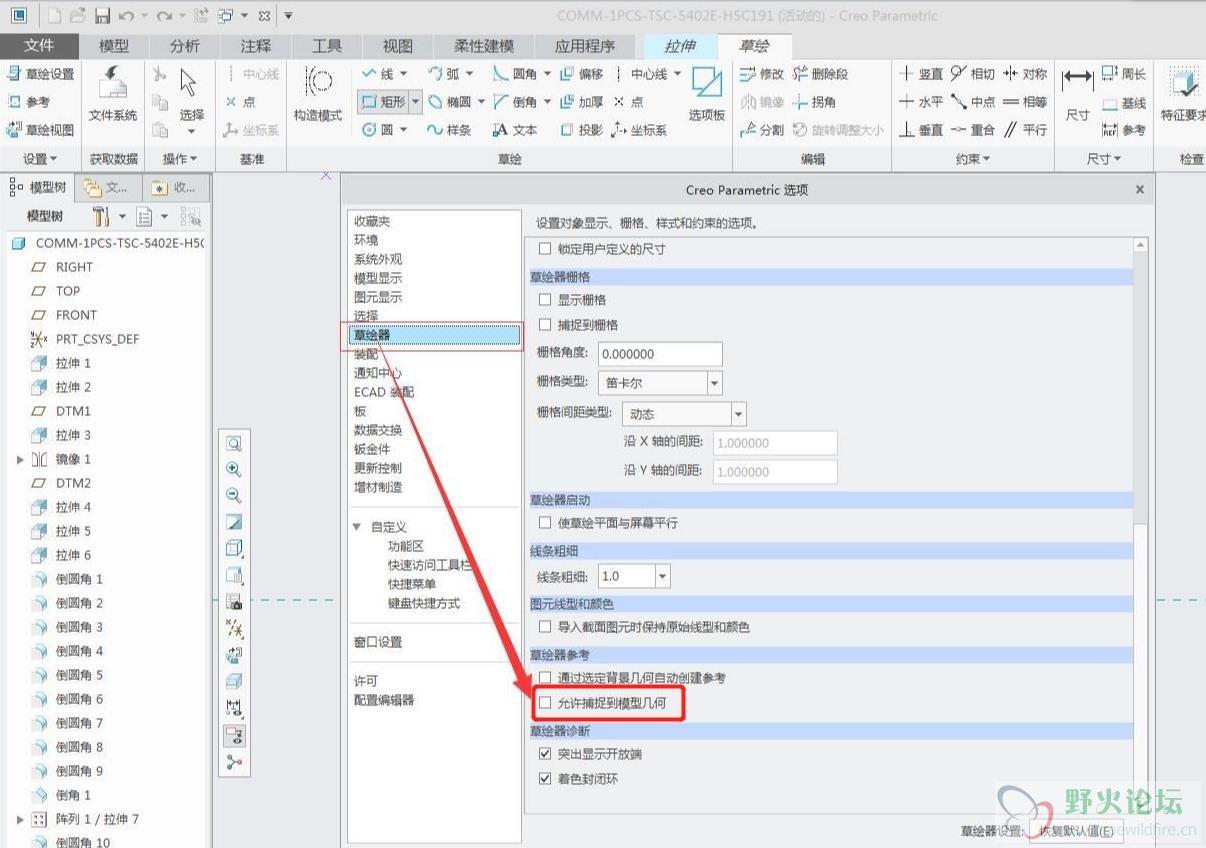Toggle Construction Mode (构造模式)
Viewport: 1206px width, 848px height.
coord(318,93)
